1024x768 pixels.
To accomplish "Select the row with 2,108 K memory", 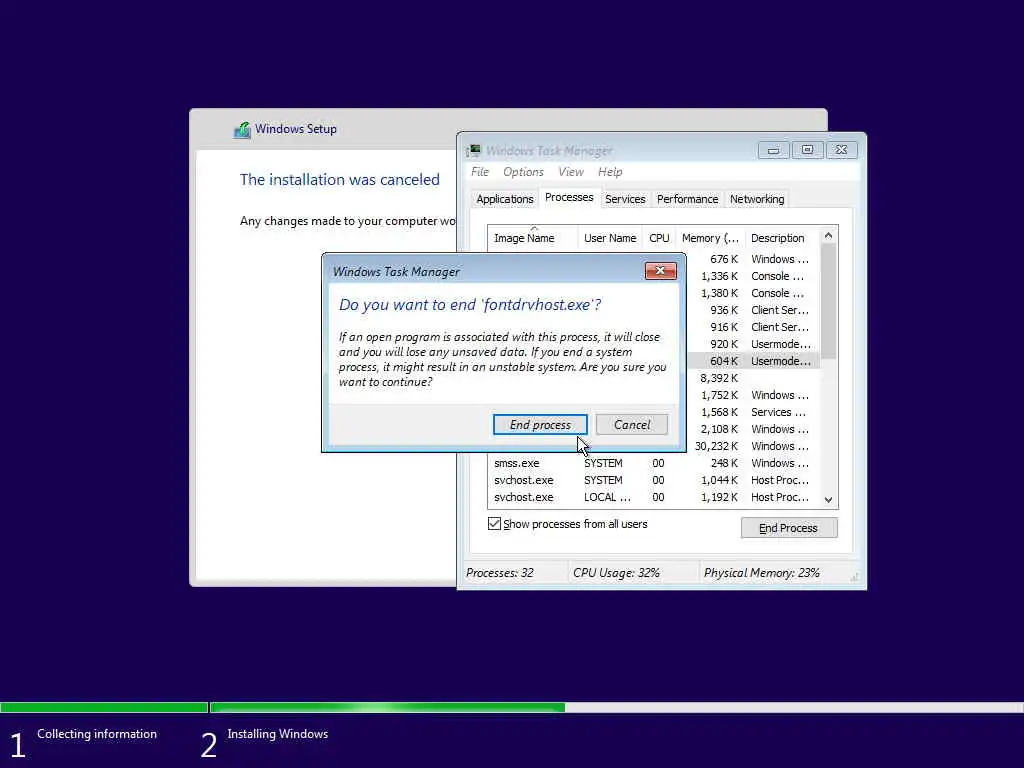I will (x=754, y=429).
